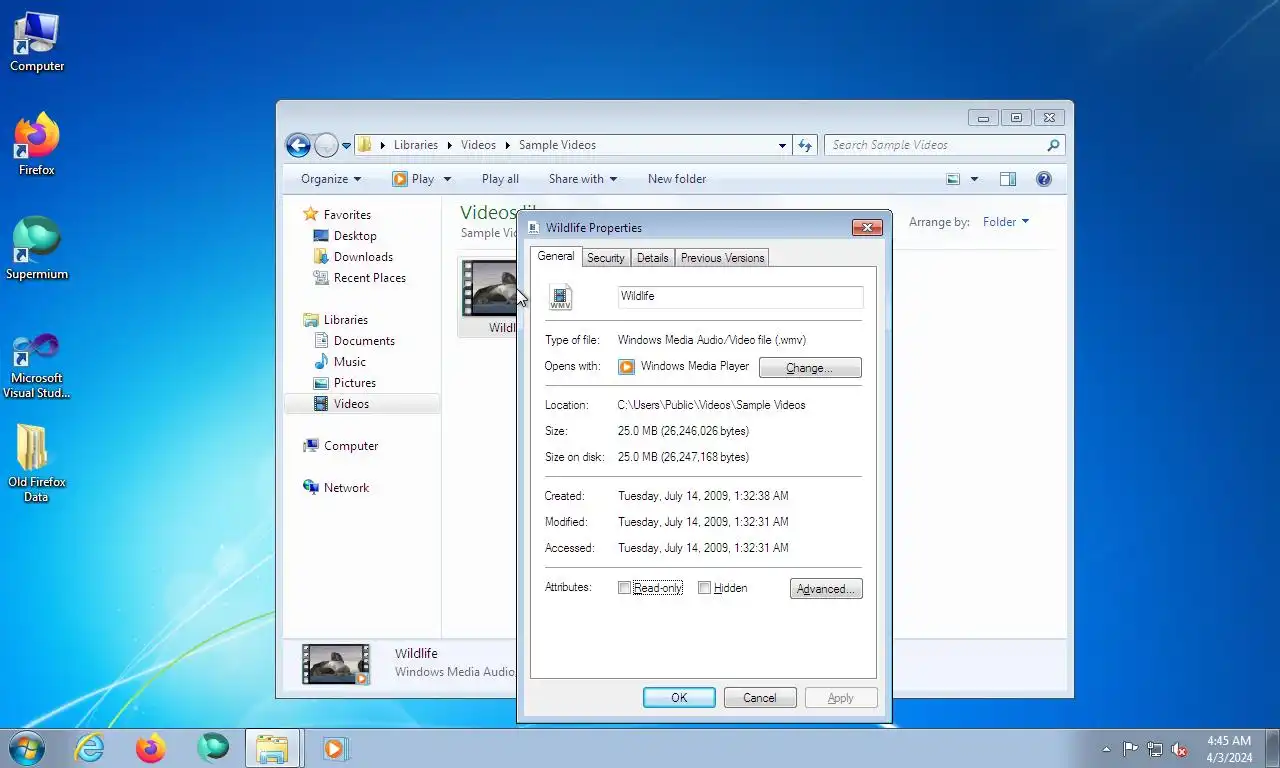Image resolution: width=1280 pixels, height=768 pixels.
Task: Click New folder in toolbar
Action: (x=677, y=179)
